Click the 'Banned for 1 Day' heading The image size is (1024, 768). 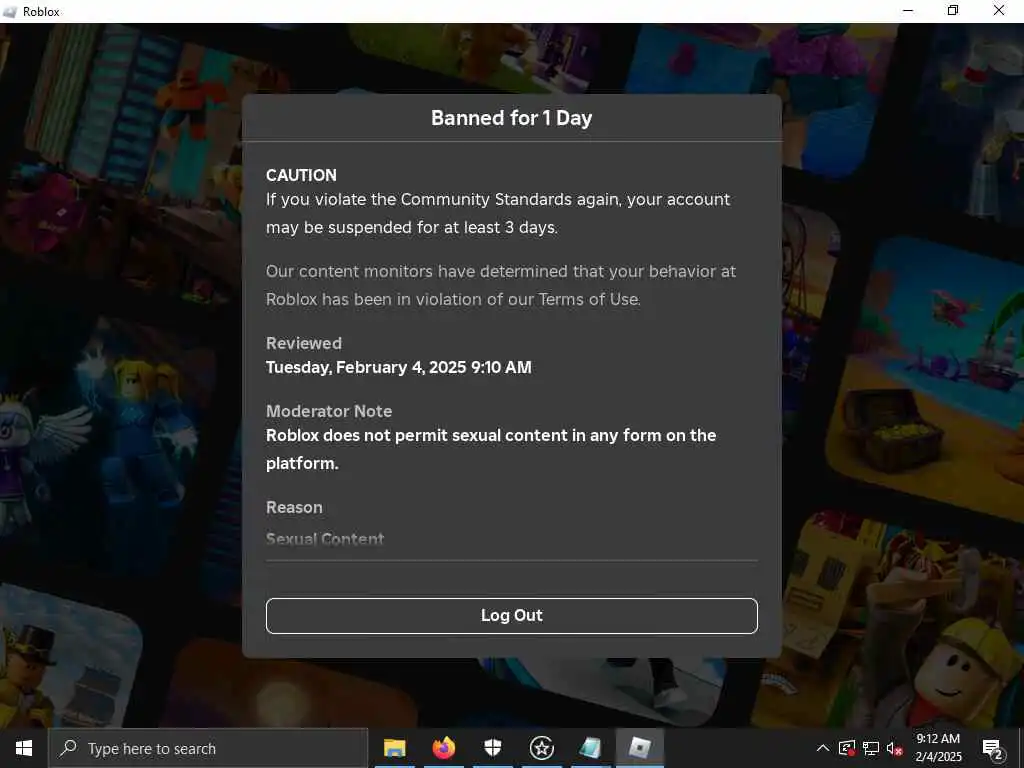click(511, 118)
